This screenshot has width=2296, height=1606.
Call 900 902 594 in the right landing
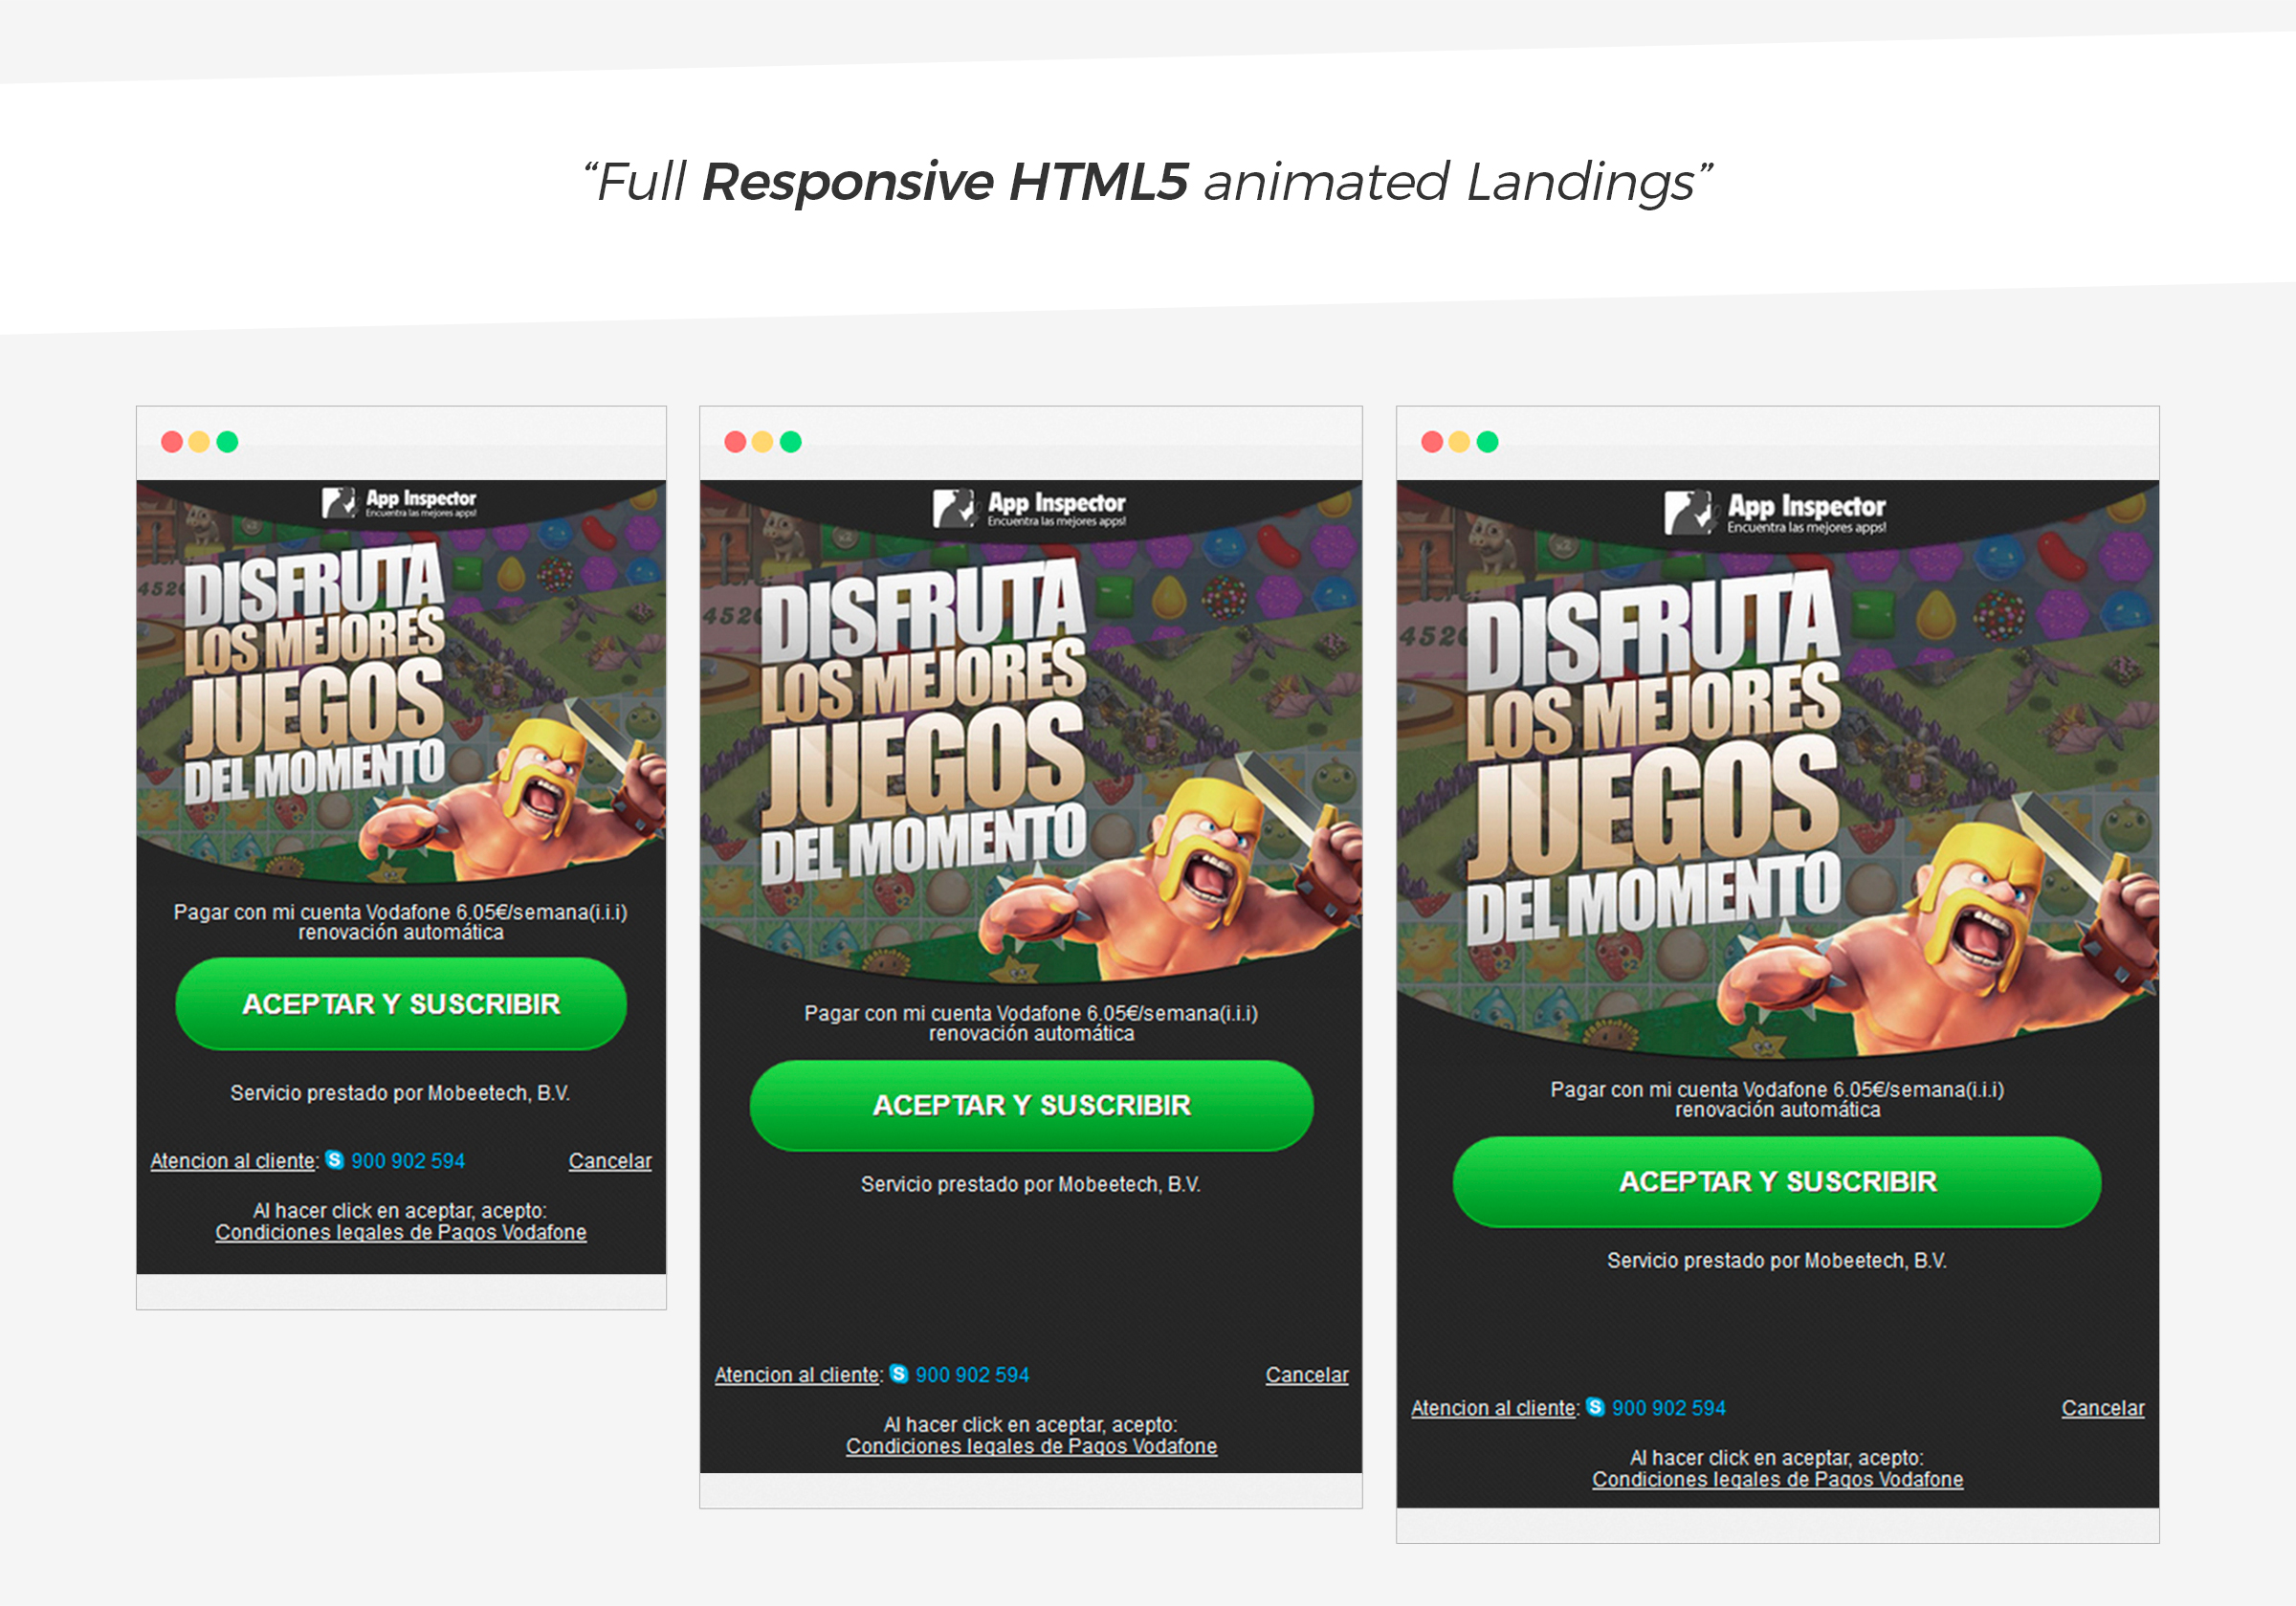click(x=1669, y=1408)
